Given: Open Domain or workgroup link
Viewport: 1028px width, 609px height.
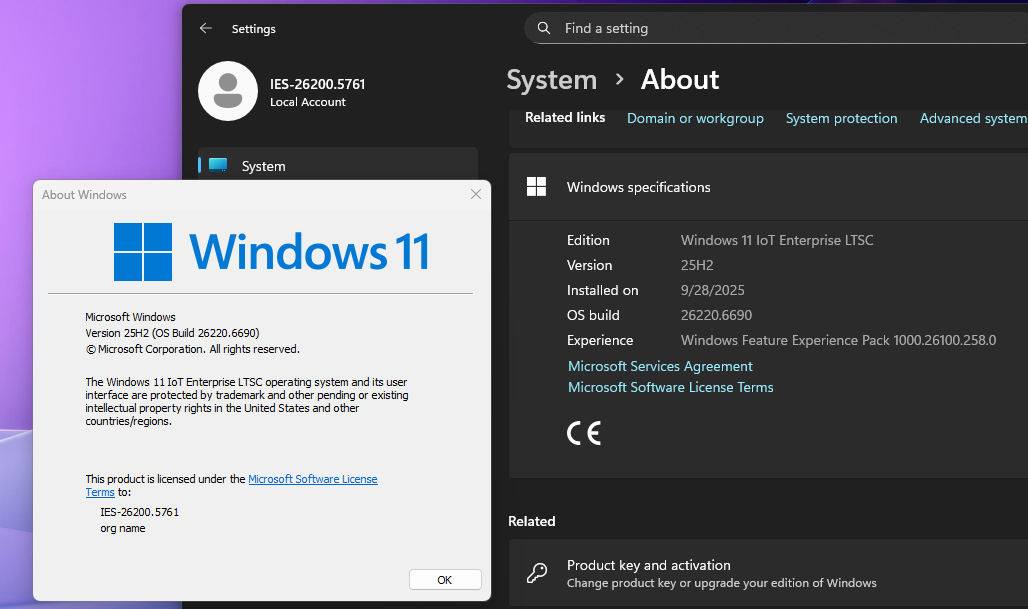Looking at the screenshot, I should pos(695,118).
